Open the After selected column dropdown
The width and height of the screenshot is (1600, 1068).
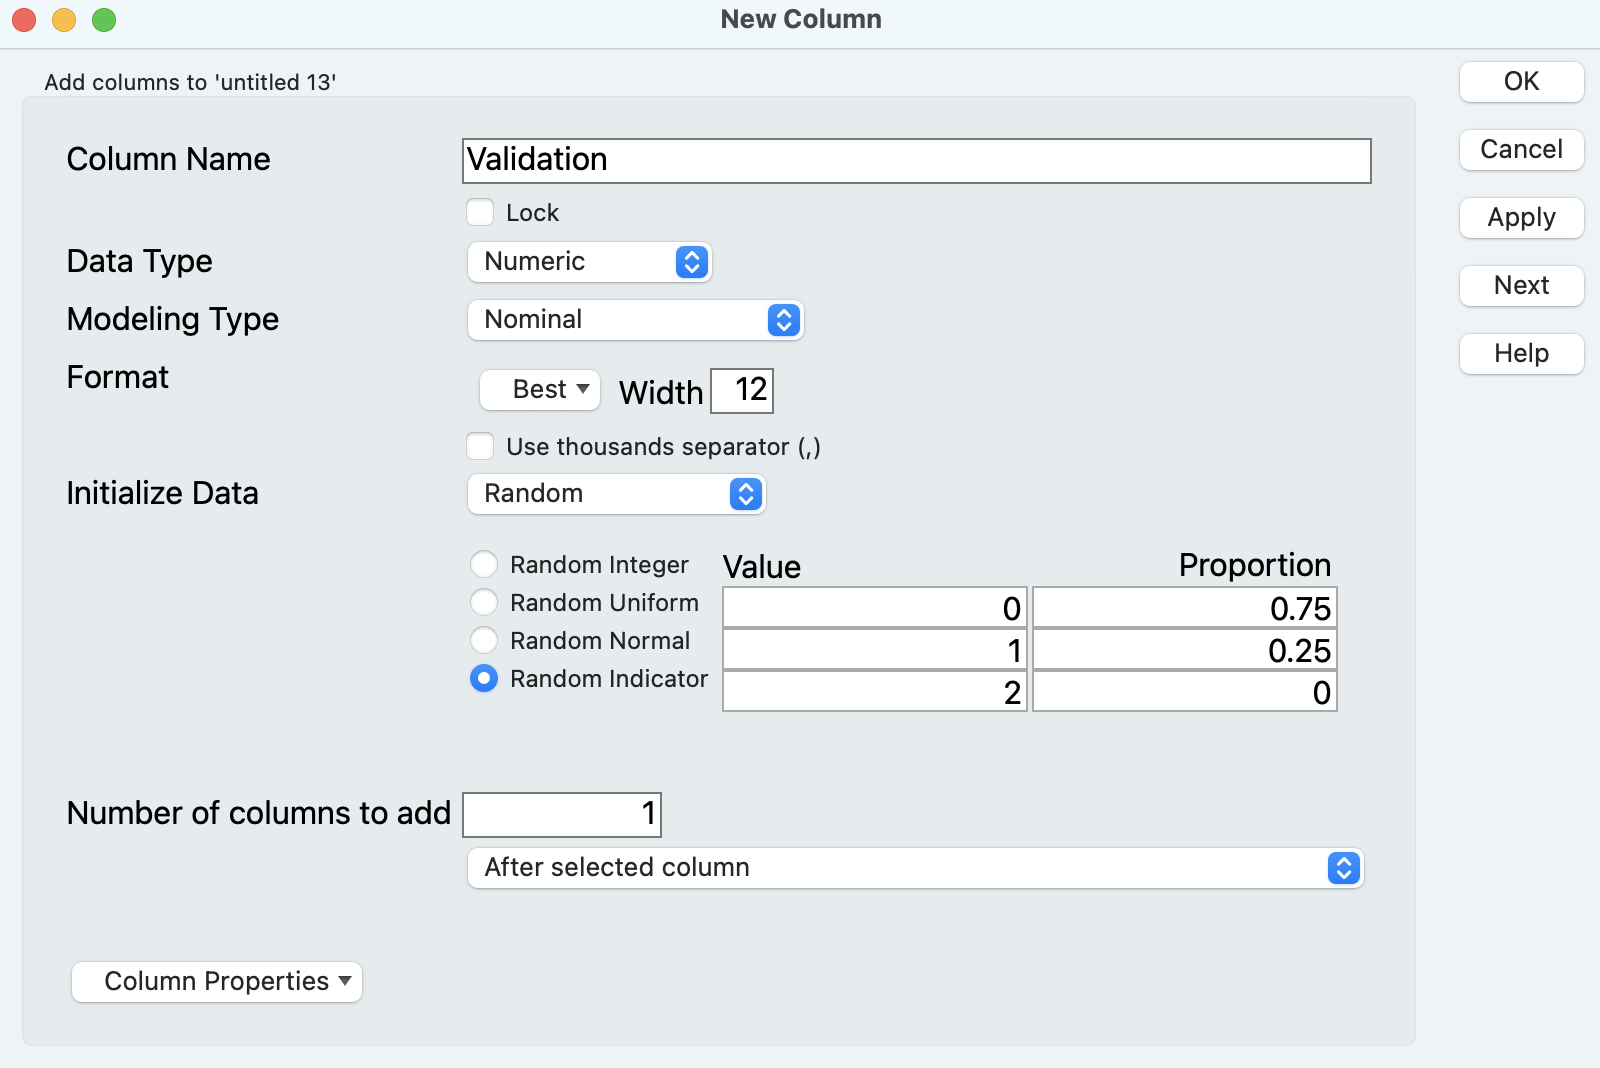click(915, 868)
